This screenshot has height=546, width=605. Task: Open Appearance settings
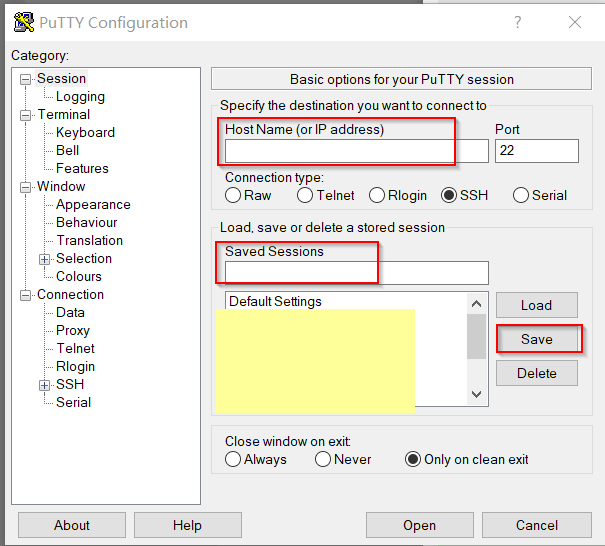click(93, 205)
